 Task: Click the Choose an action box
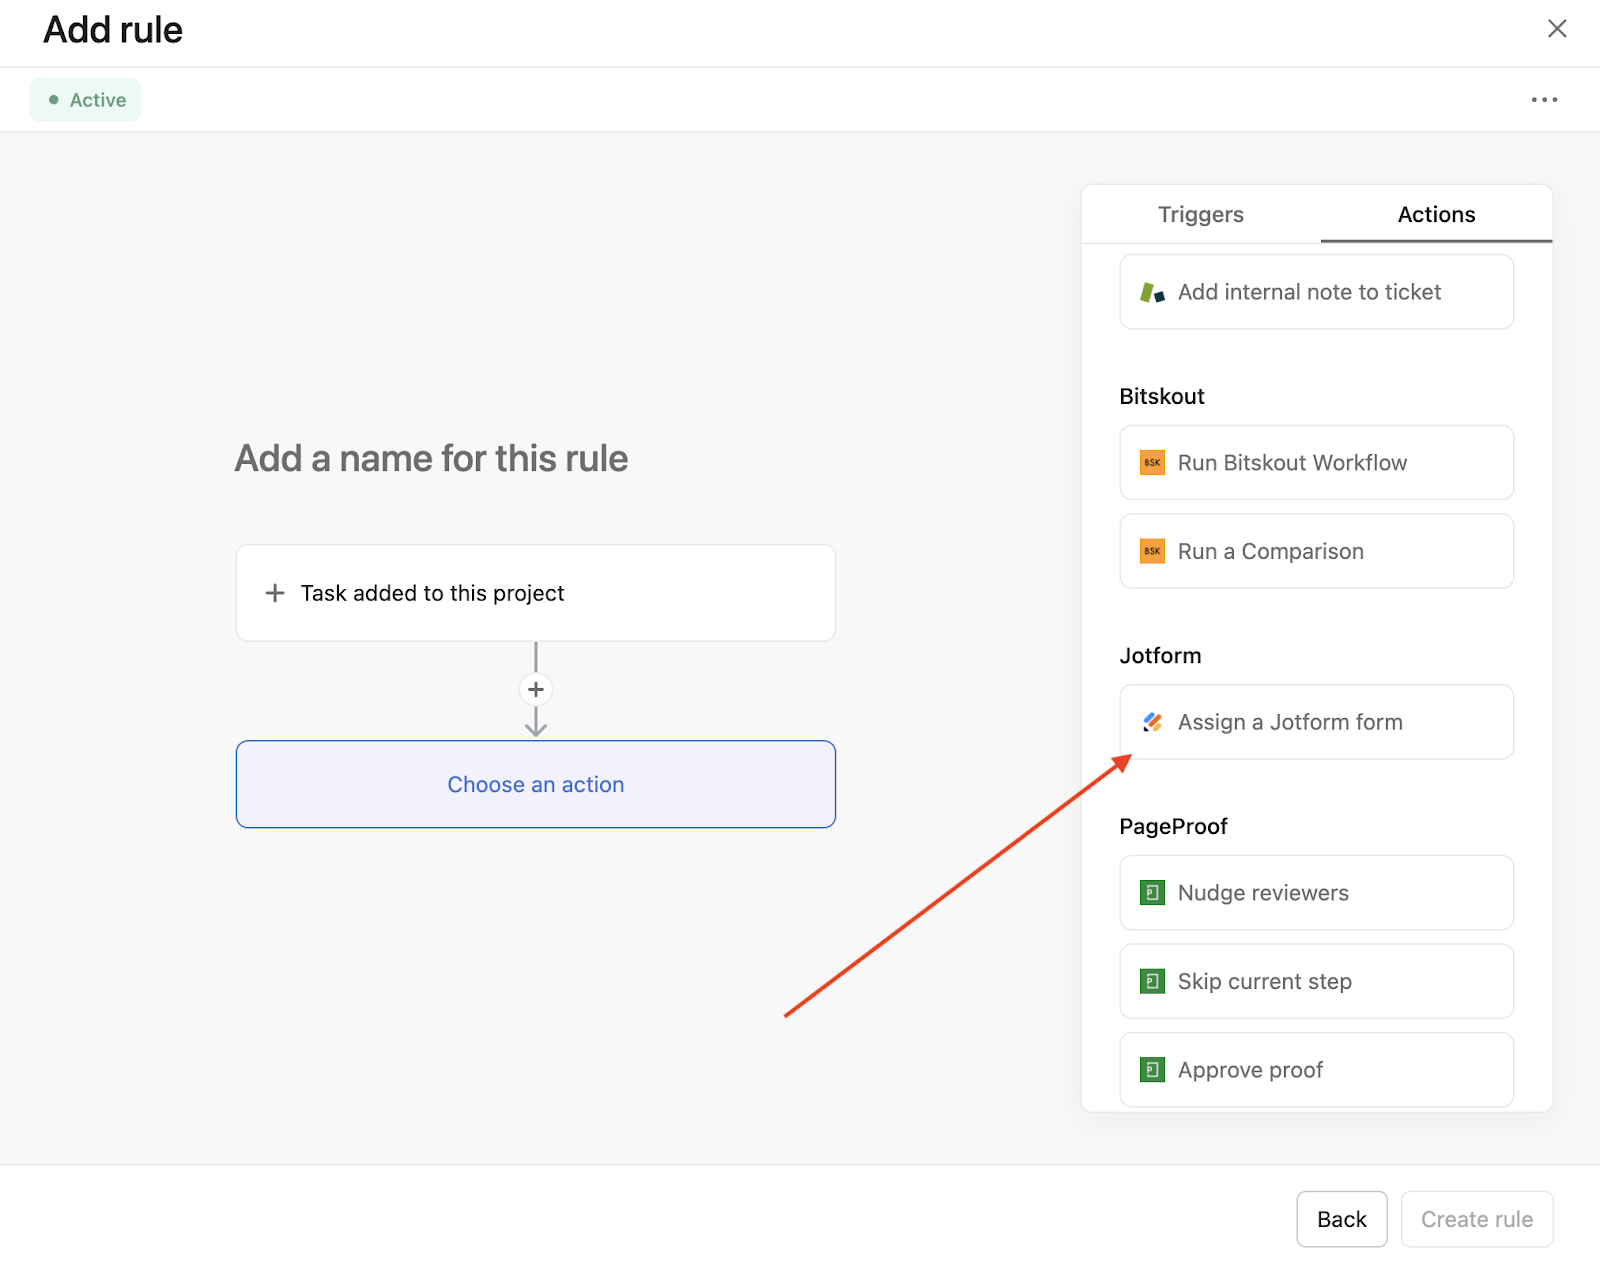point(536,785)
